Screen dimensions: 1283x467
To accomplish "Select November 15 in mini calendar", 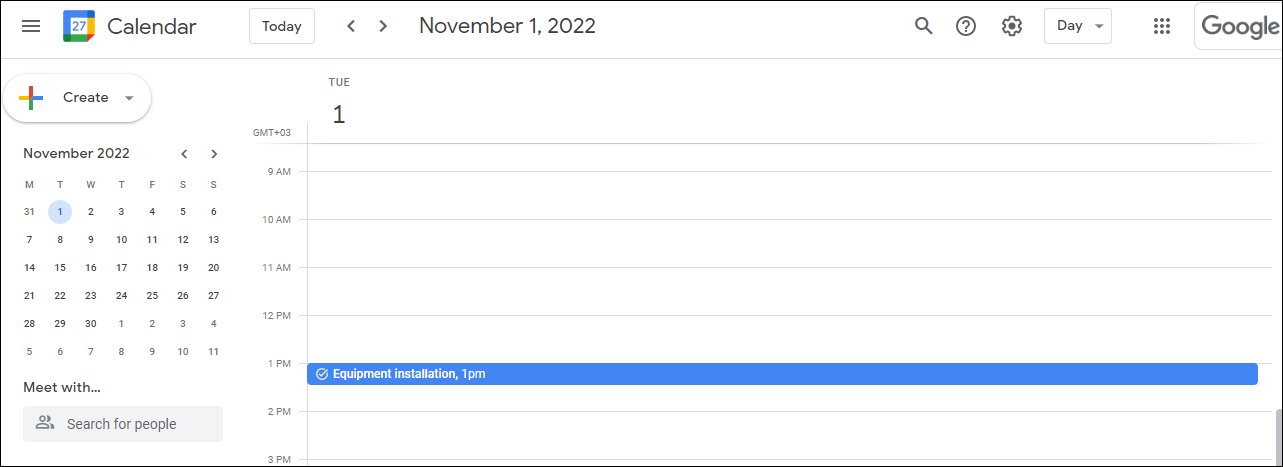I will coord(60,268).
